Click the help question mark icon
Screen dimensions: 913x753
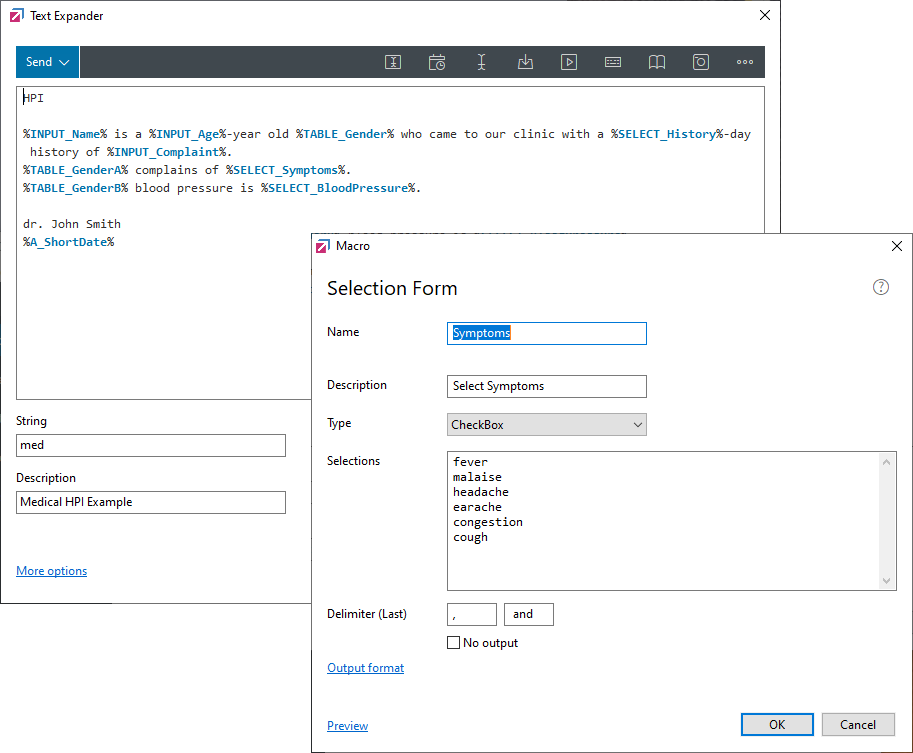881,287
